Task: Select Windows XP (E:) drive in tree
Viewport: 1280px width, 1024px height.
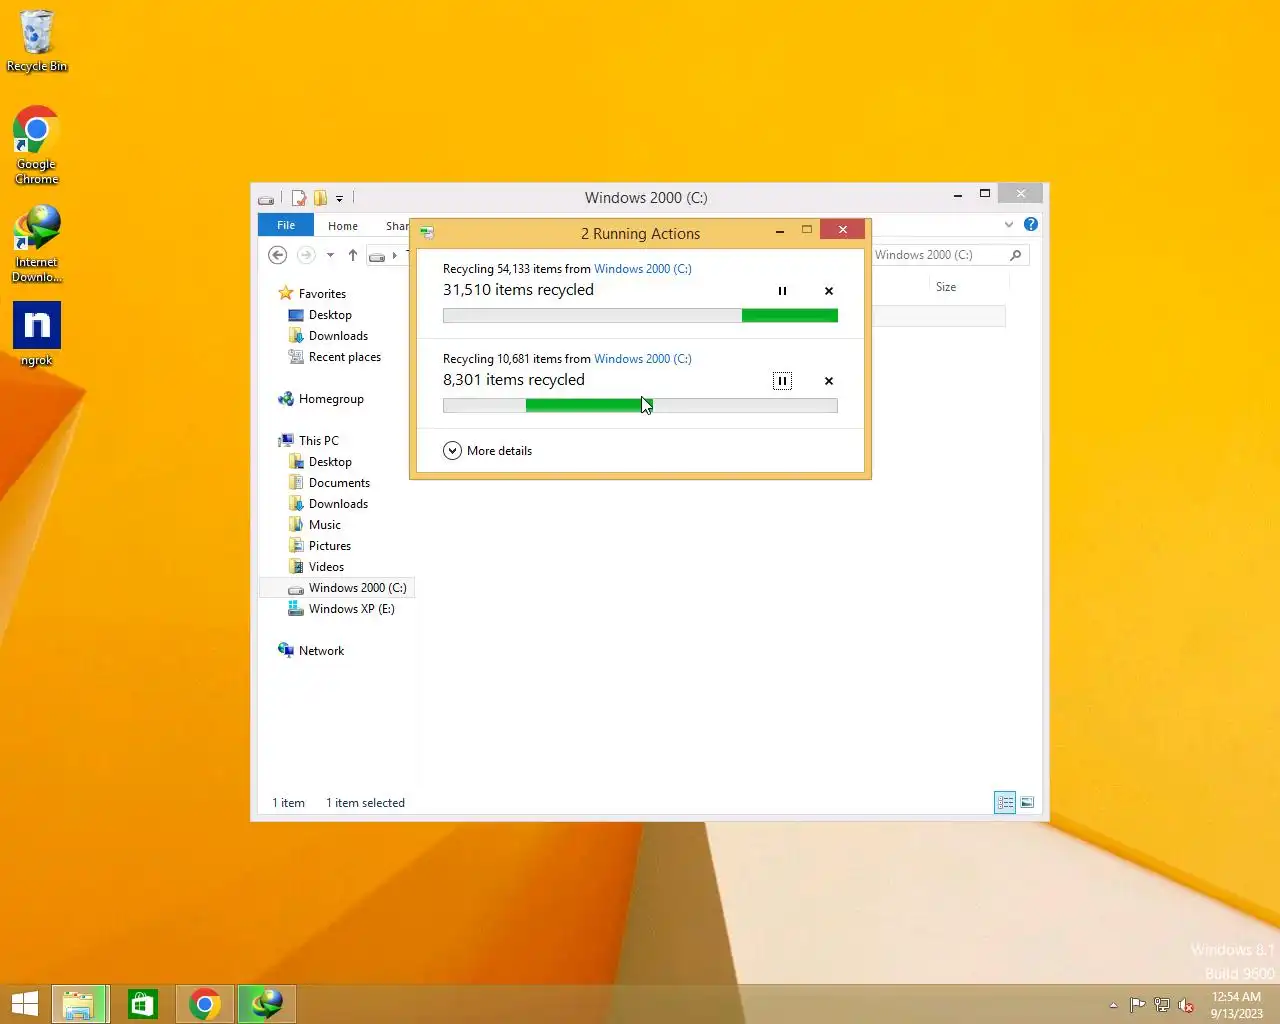Action: click(351, 609)
